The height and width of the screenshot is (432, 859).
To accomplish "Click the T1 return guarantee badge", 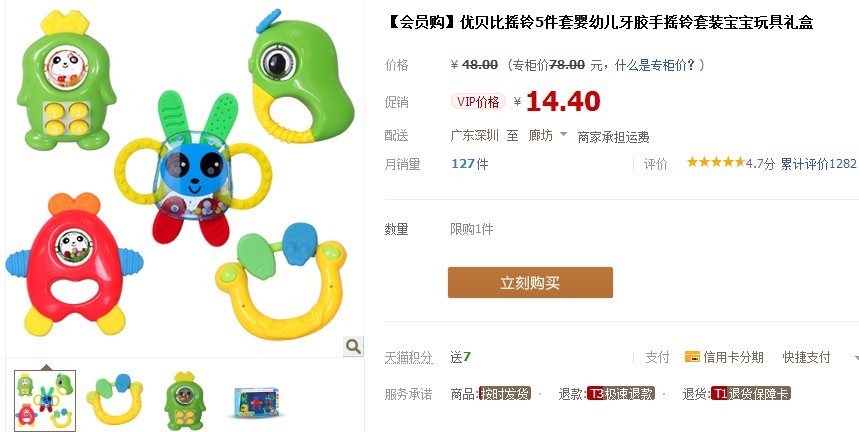I will [x=751, y=394].
